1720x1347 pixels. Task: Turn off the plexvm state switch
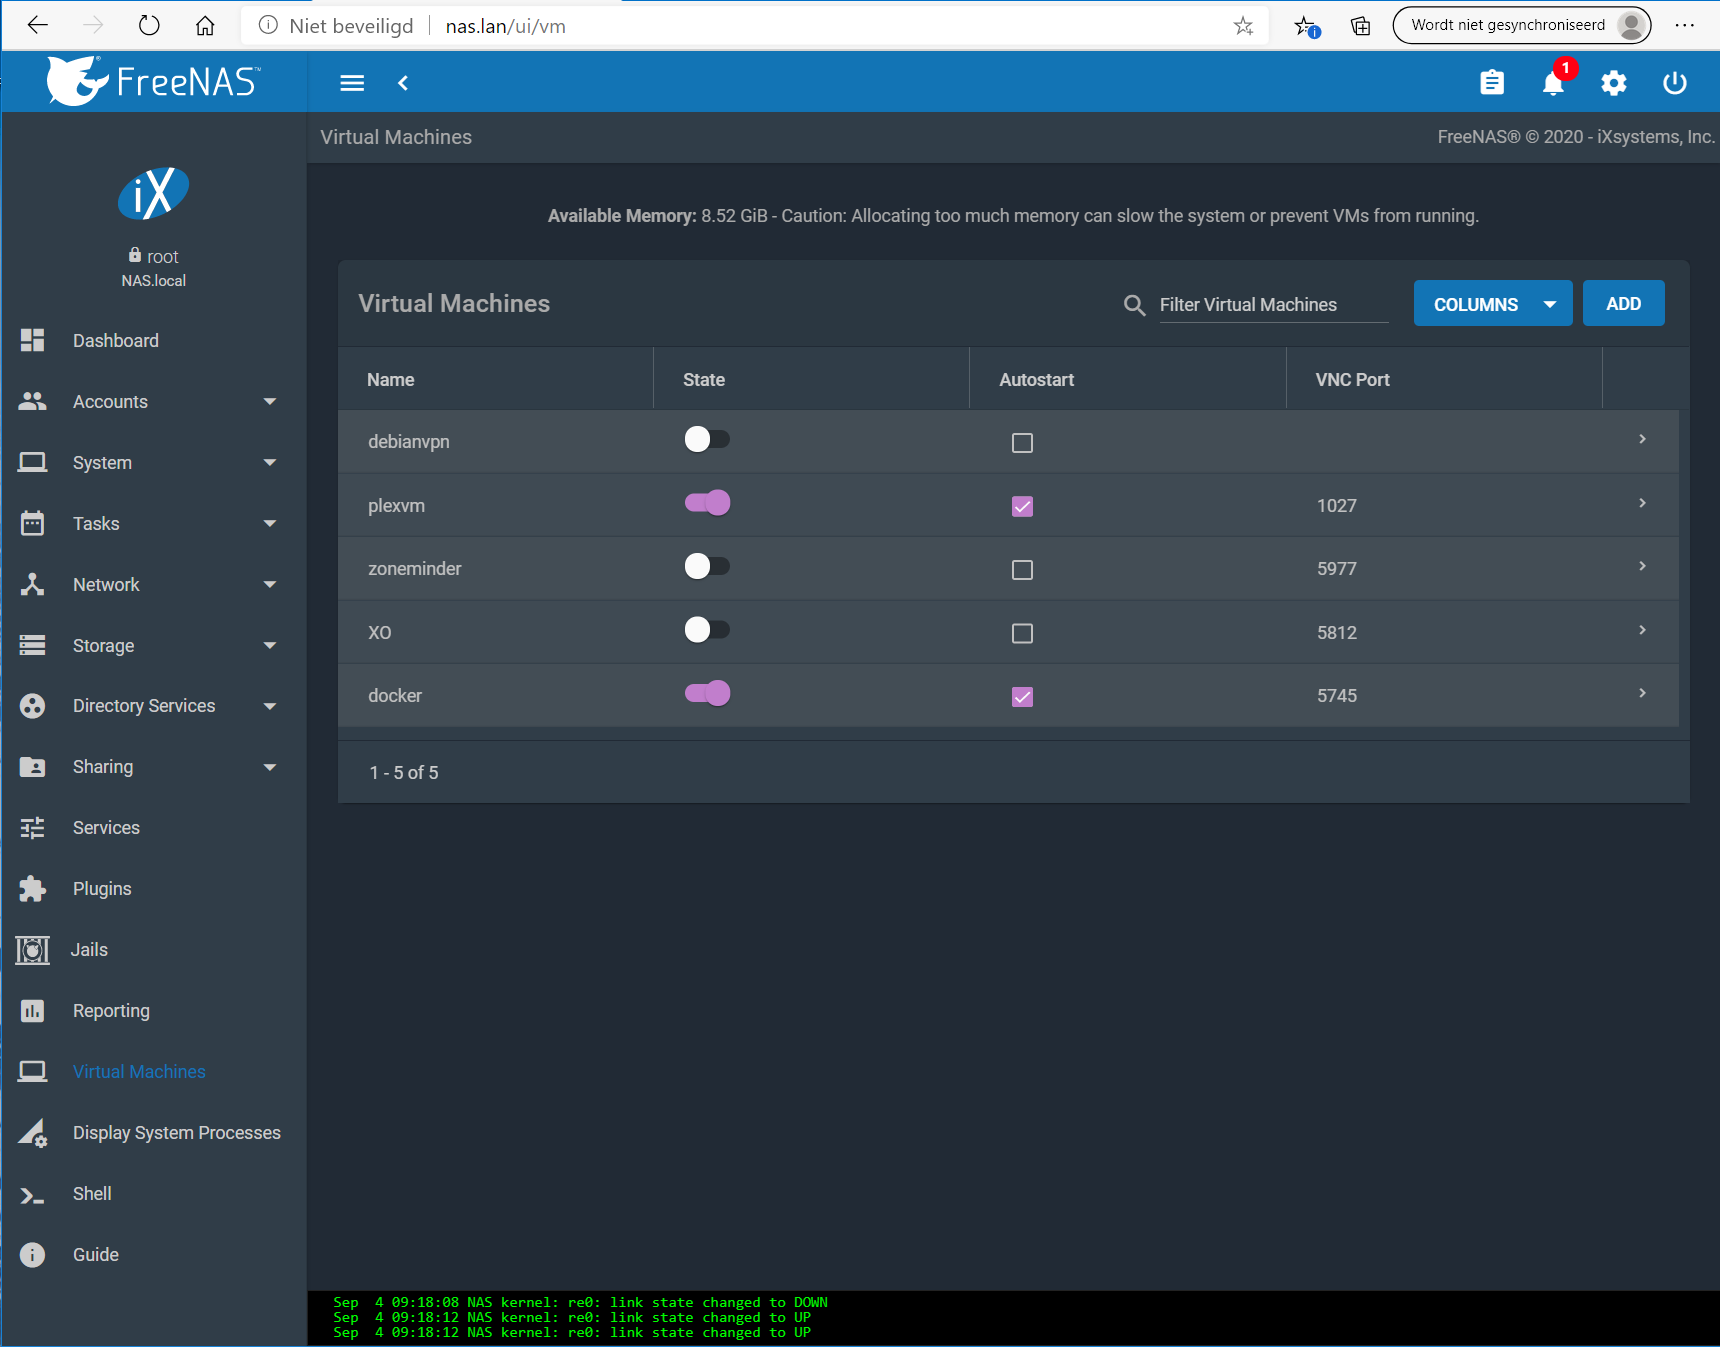707,502
